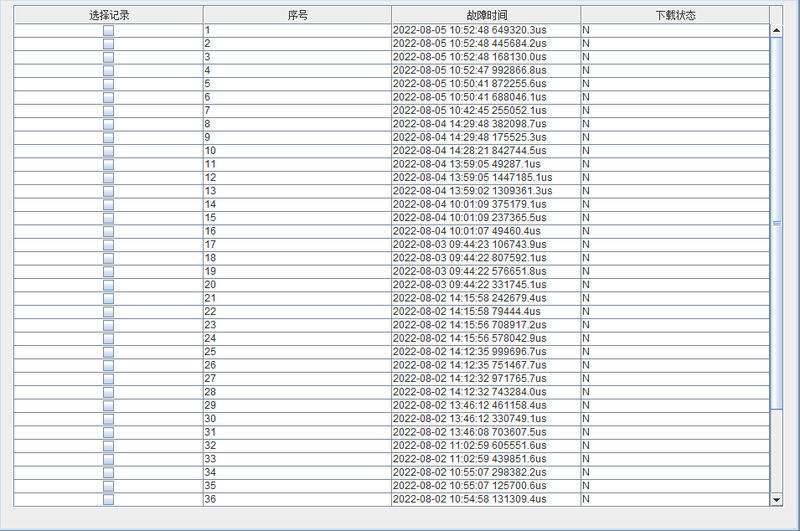Click download status N in row 1
Screen dimensions: 800x531
[x=675, y=30]
